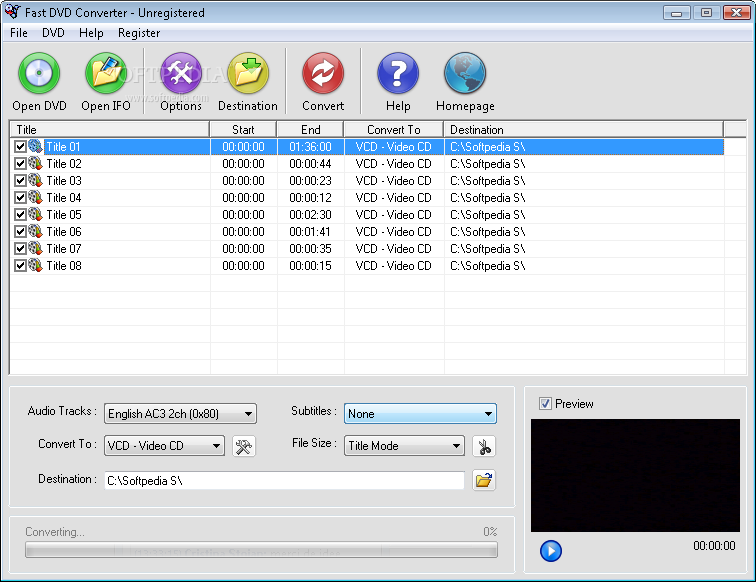Visit Homepage via the globe icon
The image size is (756, 582).
coord(465,73)
